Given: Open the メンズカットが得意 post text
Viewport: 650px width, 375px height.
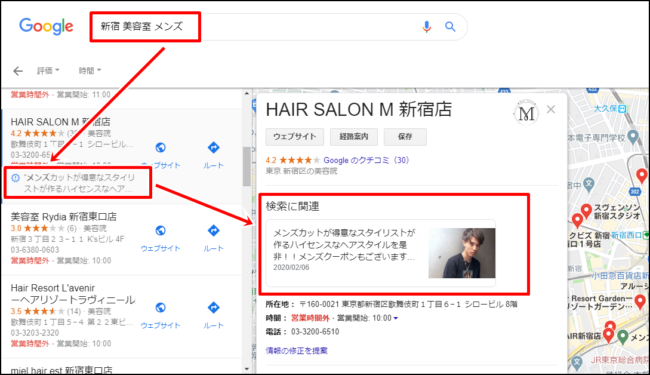Looking at the screenshot, I should [x=344, y=244].
